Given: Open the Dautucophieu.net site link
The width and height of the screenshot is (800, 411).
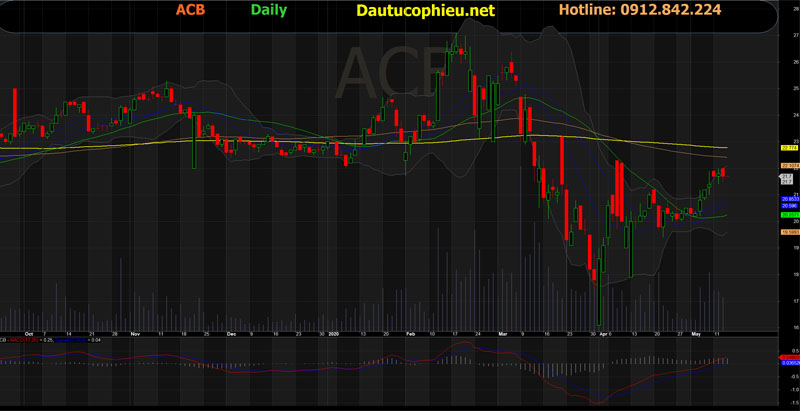Looking at the screenshot, I should [x=426, y=10].
